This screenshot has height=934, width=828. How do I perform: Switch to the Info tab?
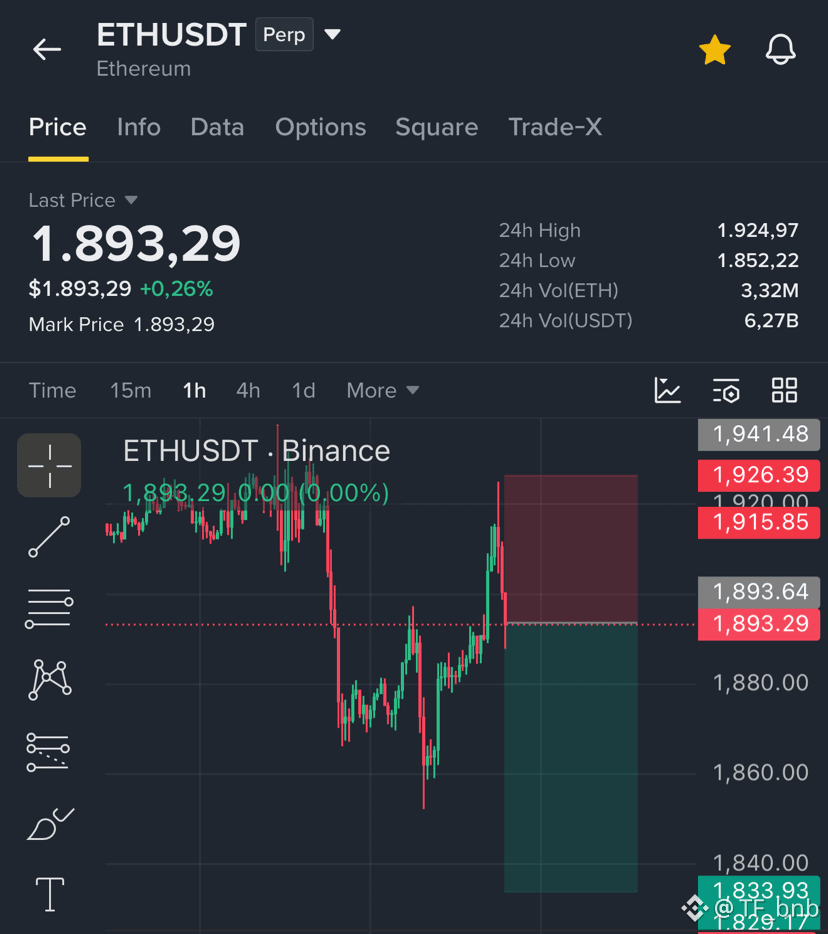click(139, 127)
